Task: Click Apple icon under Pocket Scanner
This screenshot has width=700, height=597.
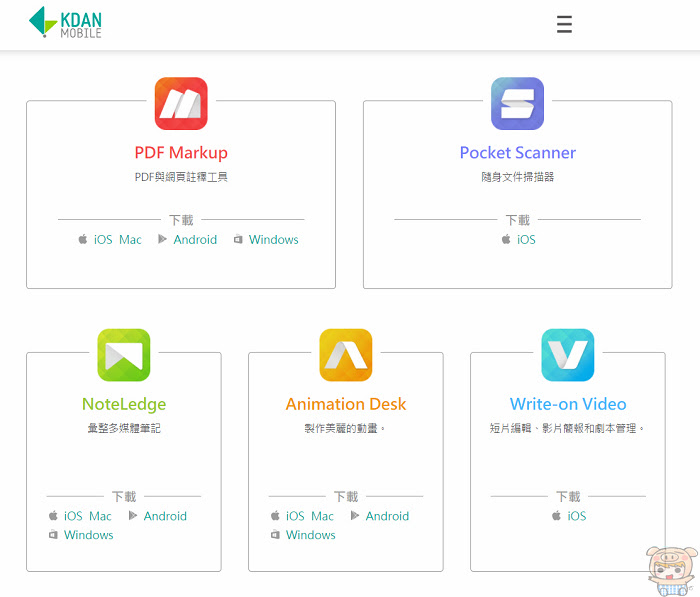Action: pos(506,239)
